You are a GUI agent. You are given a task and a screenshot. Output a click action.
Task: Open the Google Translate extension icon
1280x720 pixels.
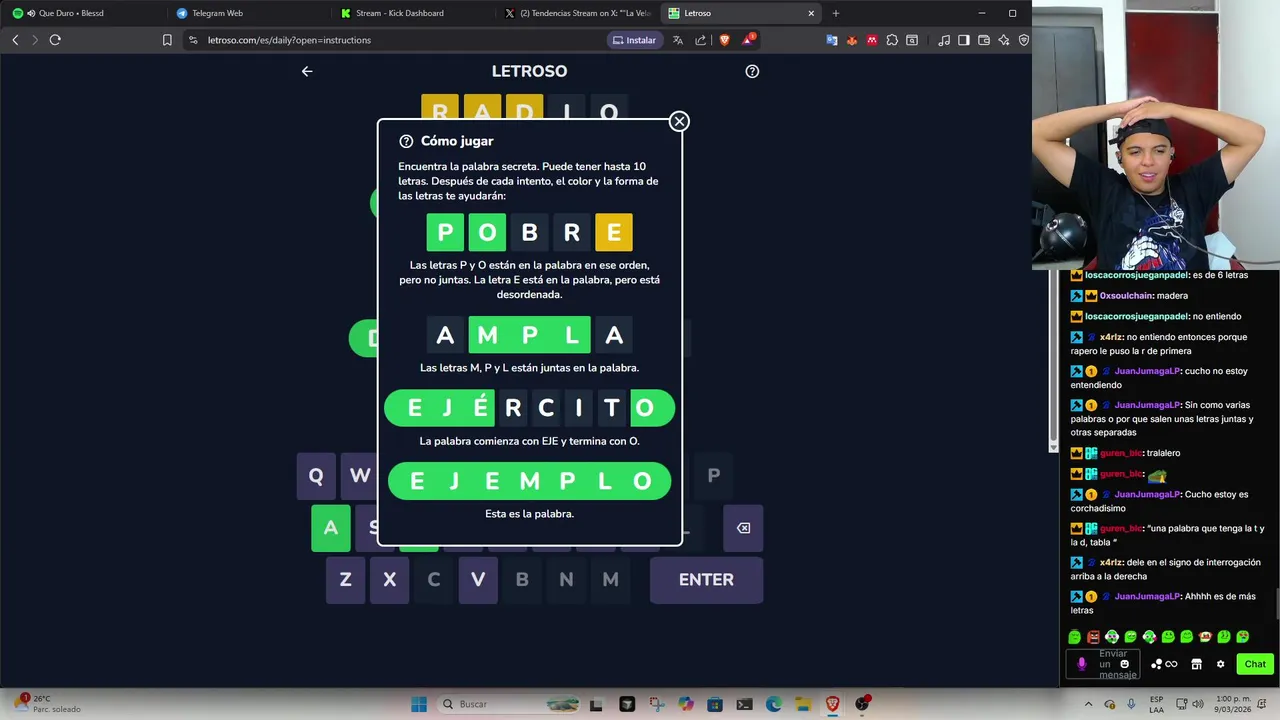pyautogui.click(x=831, y=40)
